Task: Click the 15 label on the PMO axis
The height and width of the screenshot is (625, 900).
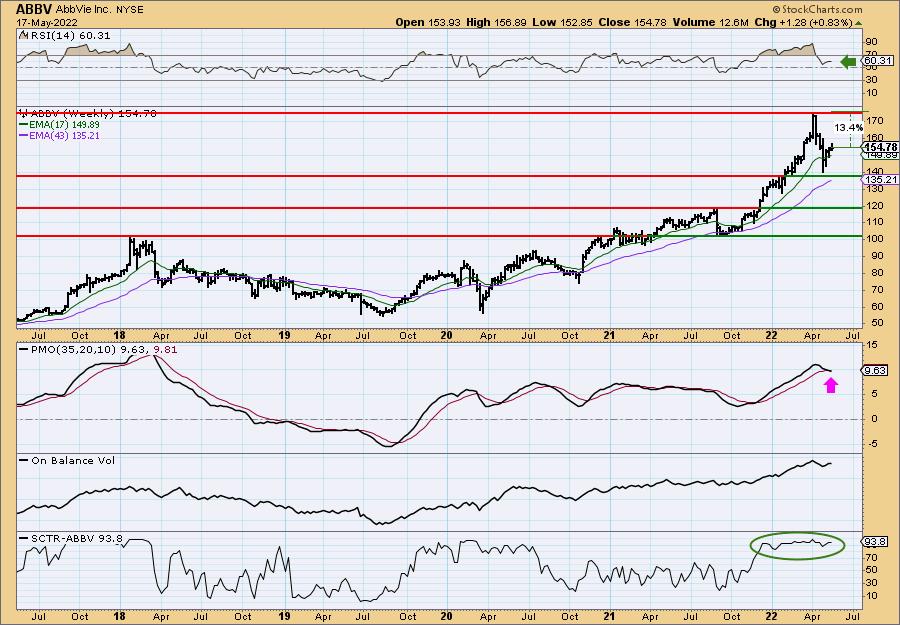Action: (x=872, y=344)
